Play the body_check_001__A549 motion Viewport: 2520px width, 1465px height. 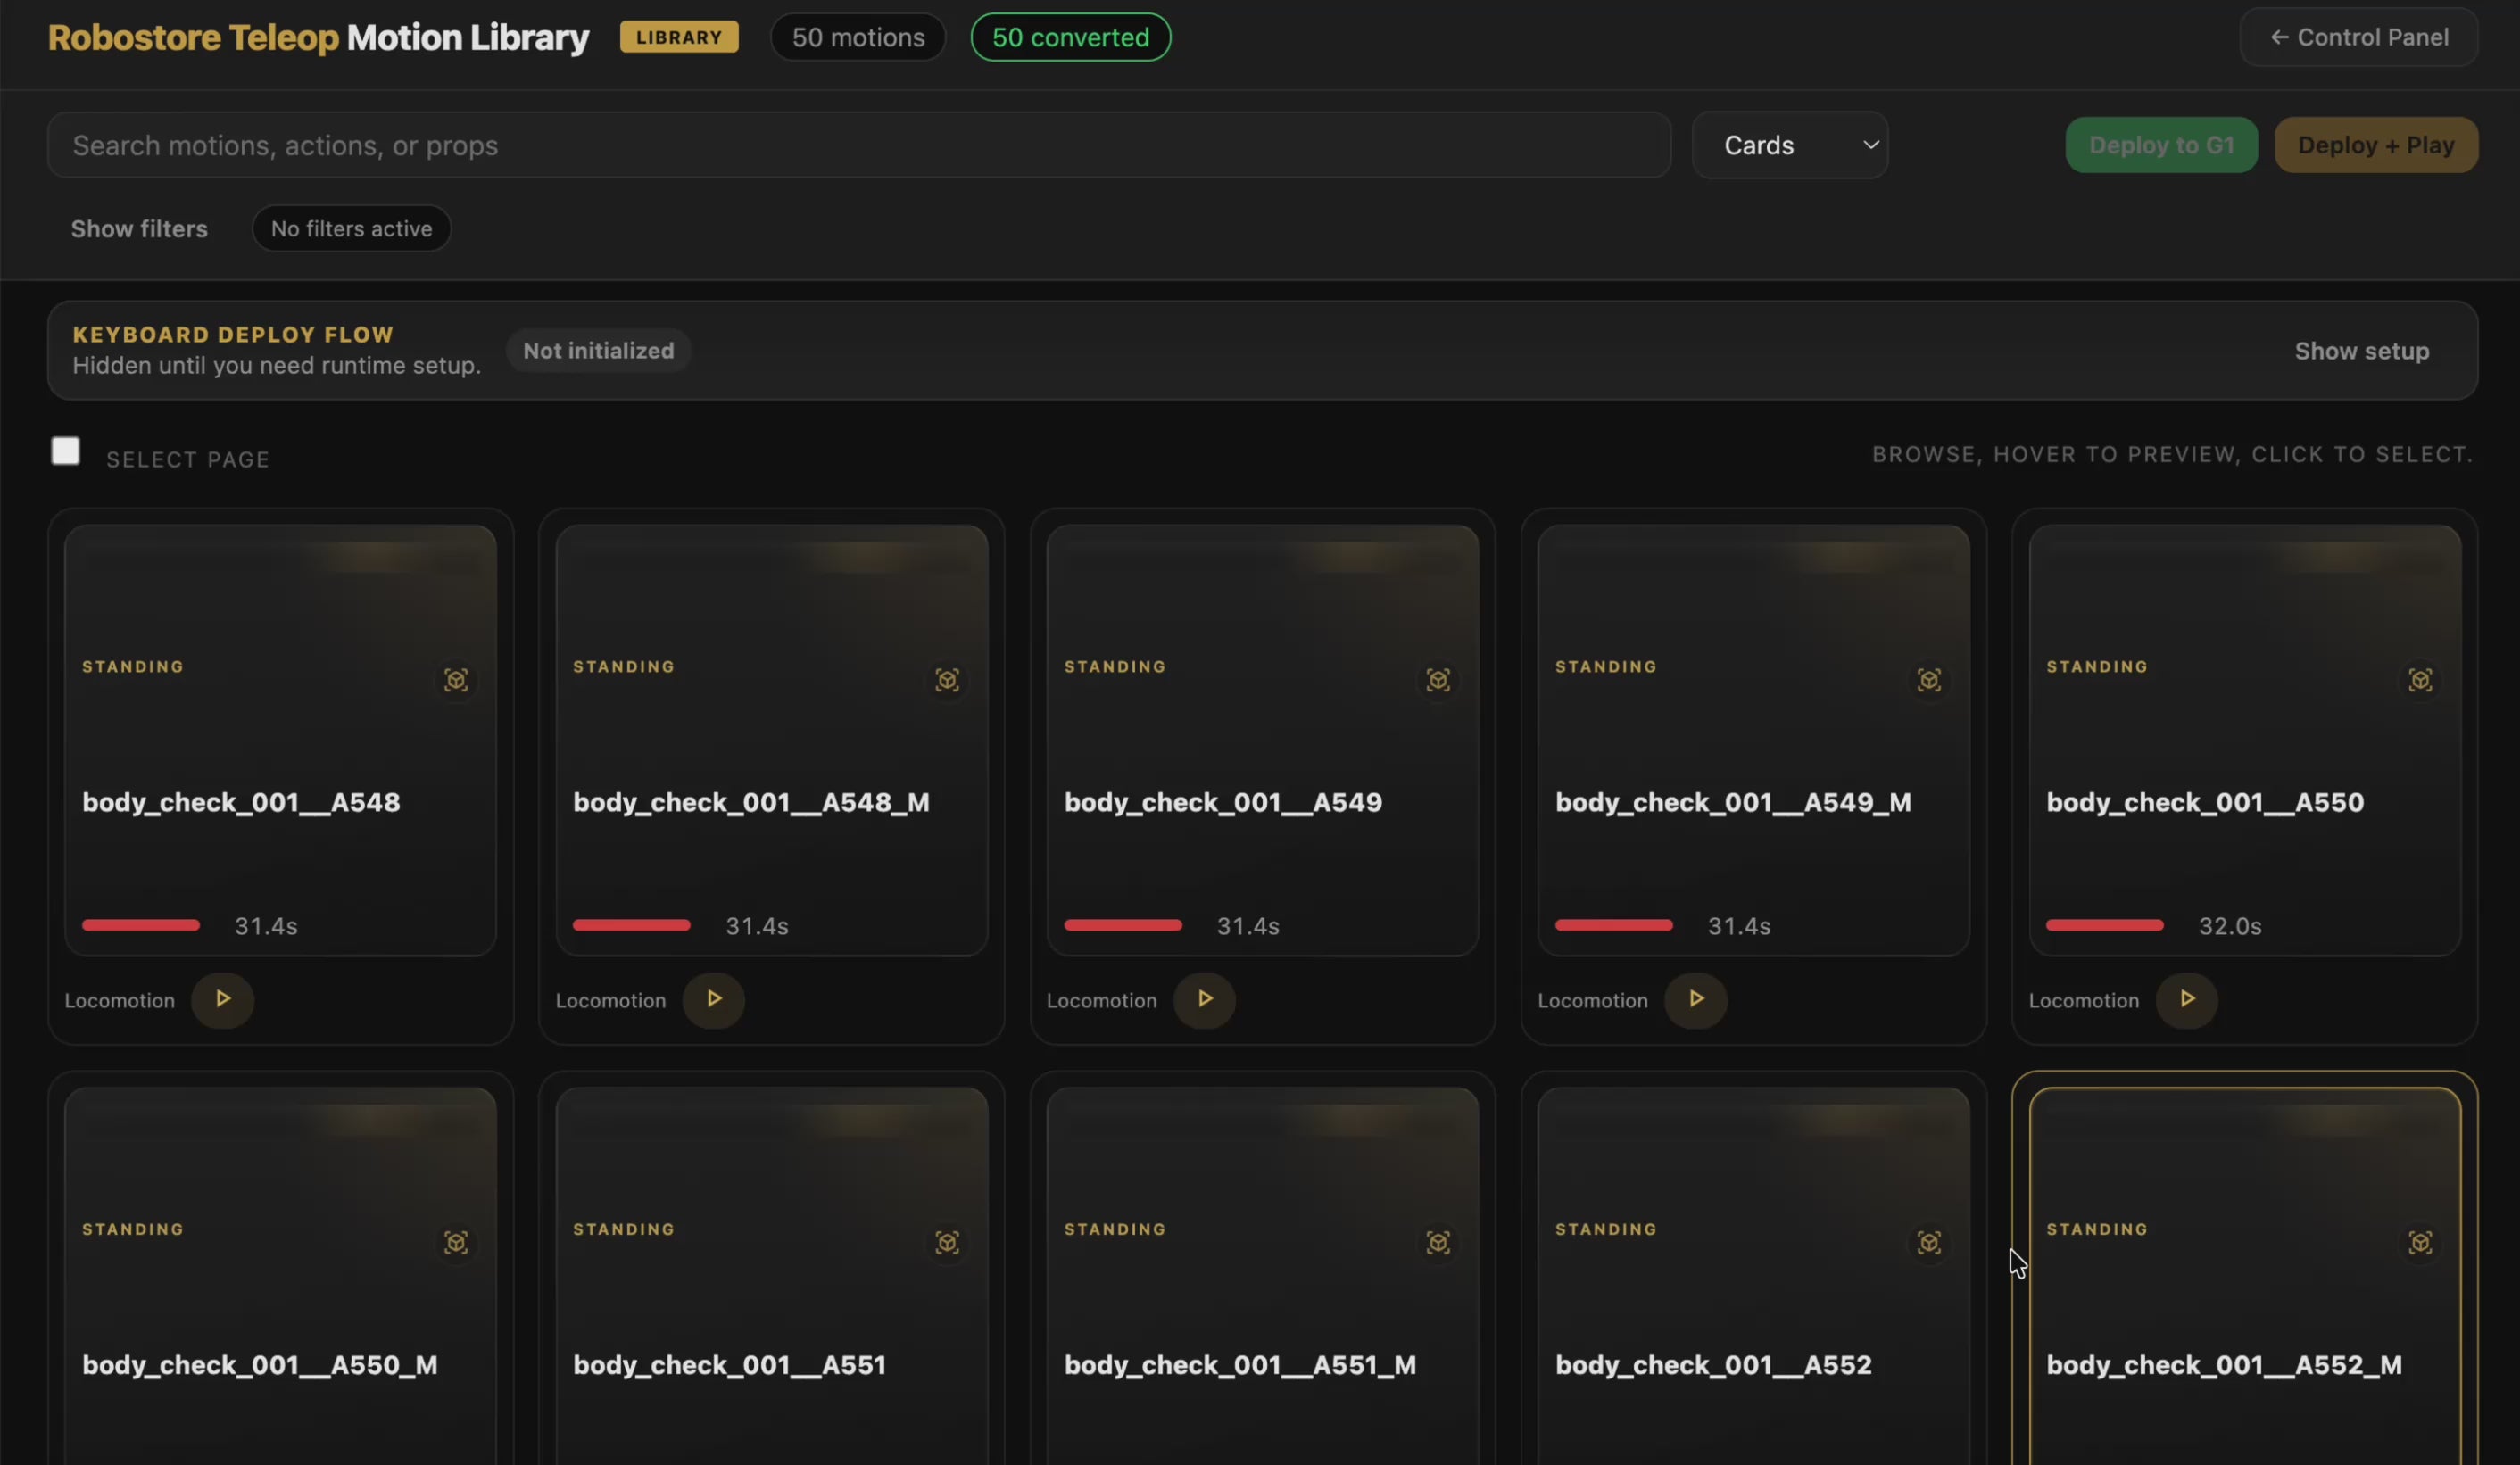click(x=1204, y=999)
